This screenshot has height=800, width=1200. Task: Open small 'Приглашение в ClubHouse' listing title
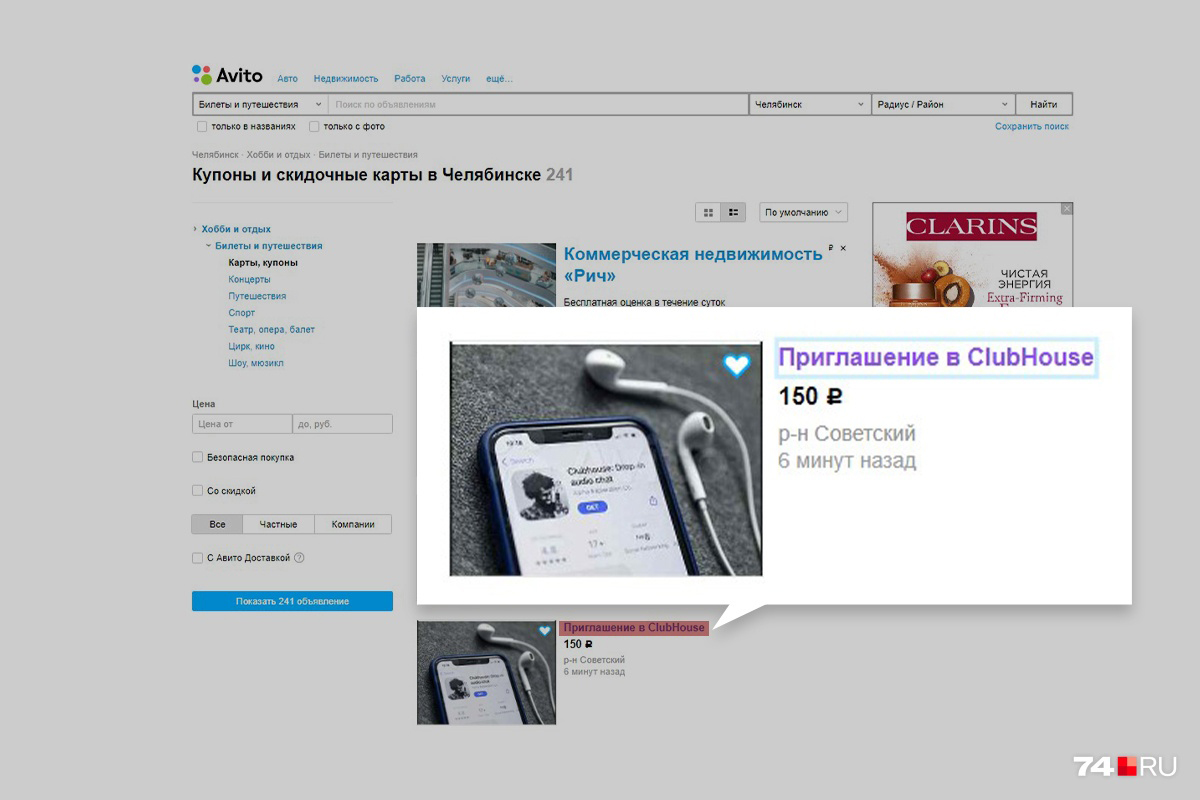pyautogui.click(x=634, y=628)
